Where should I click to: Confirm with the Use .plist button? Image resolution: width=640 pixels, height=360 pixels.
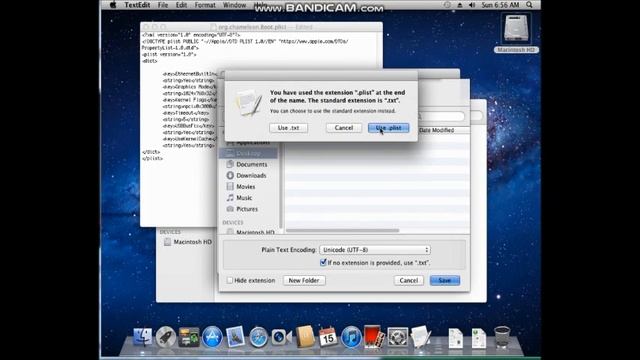tap(388, 128)
